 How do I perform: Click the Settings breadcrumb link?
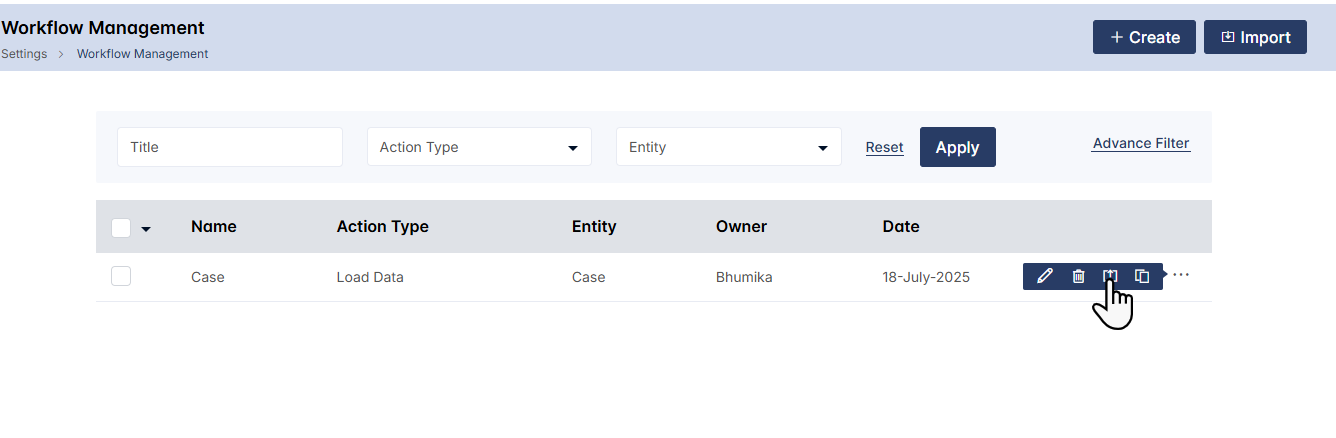24,54
